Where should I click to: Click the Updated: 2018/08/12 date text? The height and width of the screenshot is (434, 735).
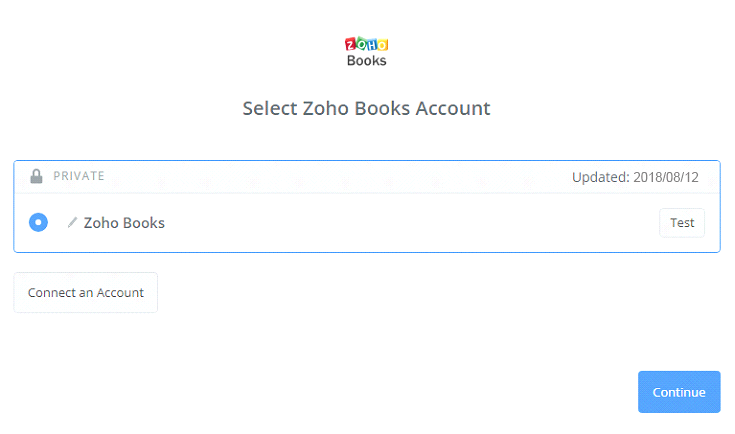coord(635,177)
